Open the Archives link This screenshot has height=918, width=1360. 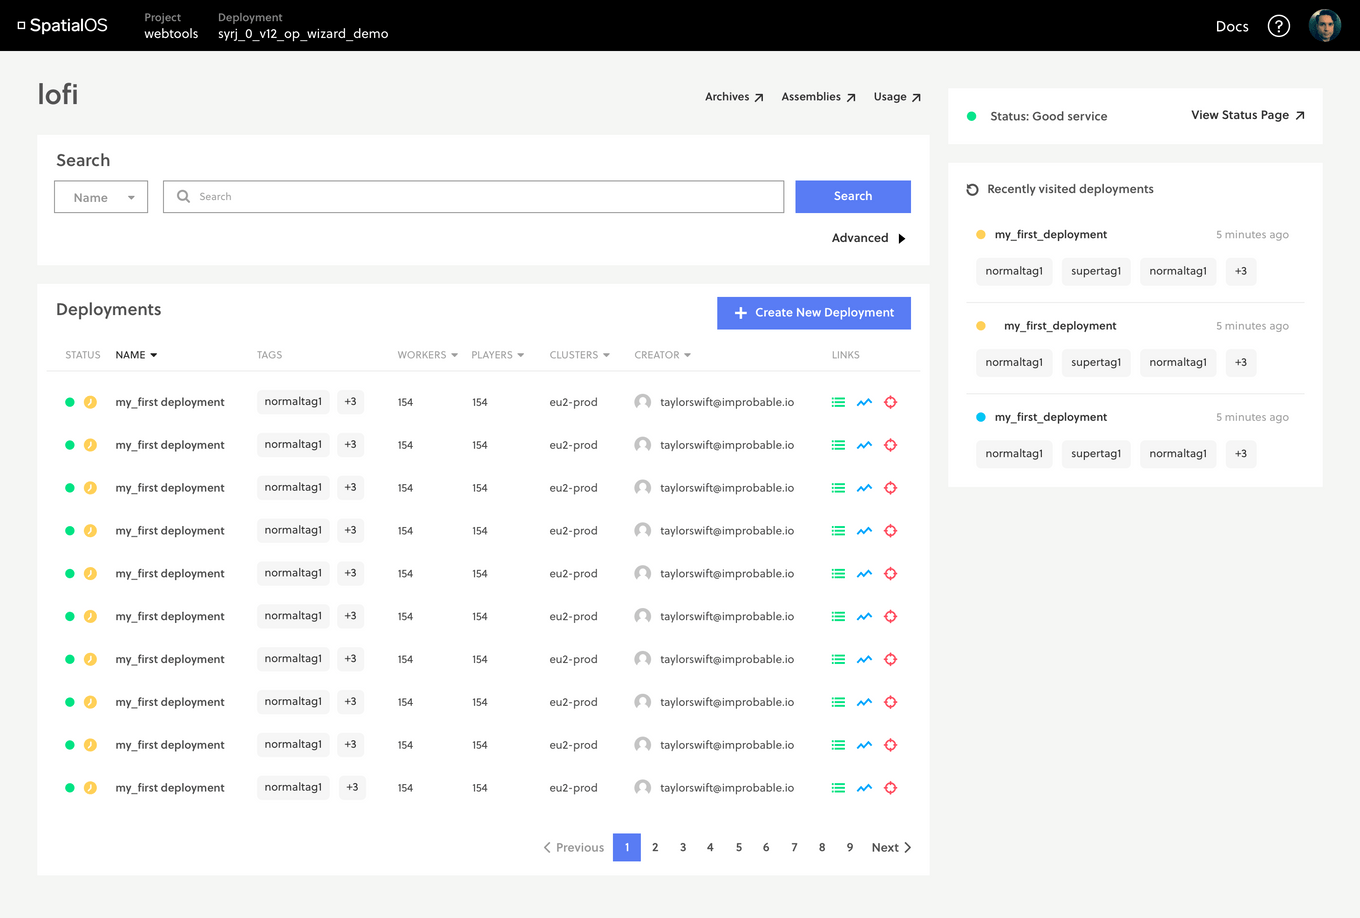point(734,97)
